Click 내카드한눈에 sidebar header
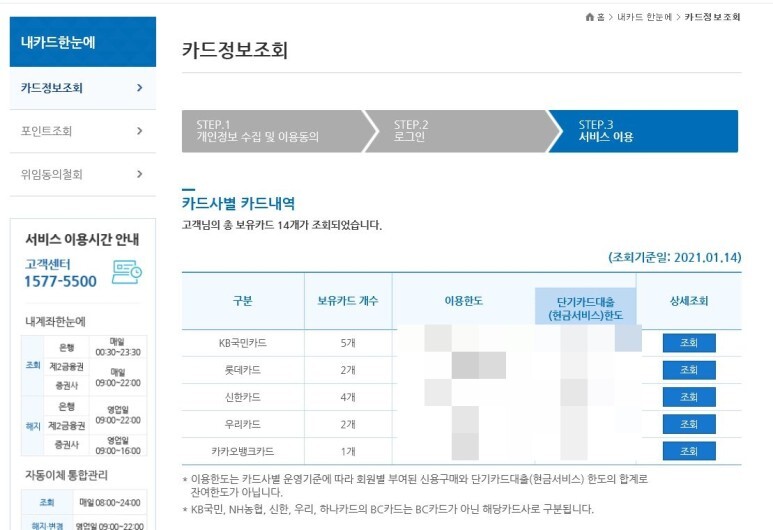Screen dimensions: 773x530 coord(83,42)
